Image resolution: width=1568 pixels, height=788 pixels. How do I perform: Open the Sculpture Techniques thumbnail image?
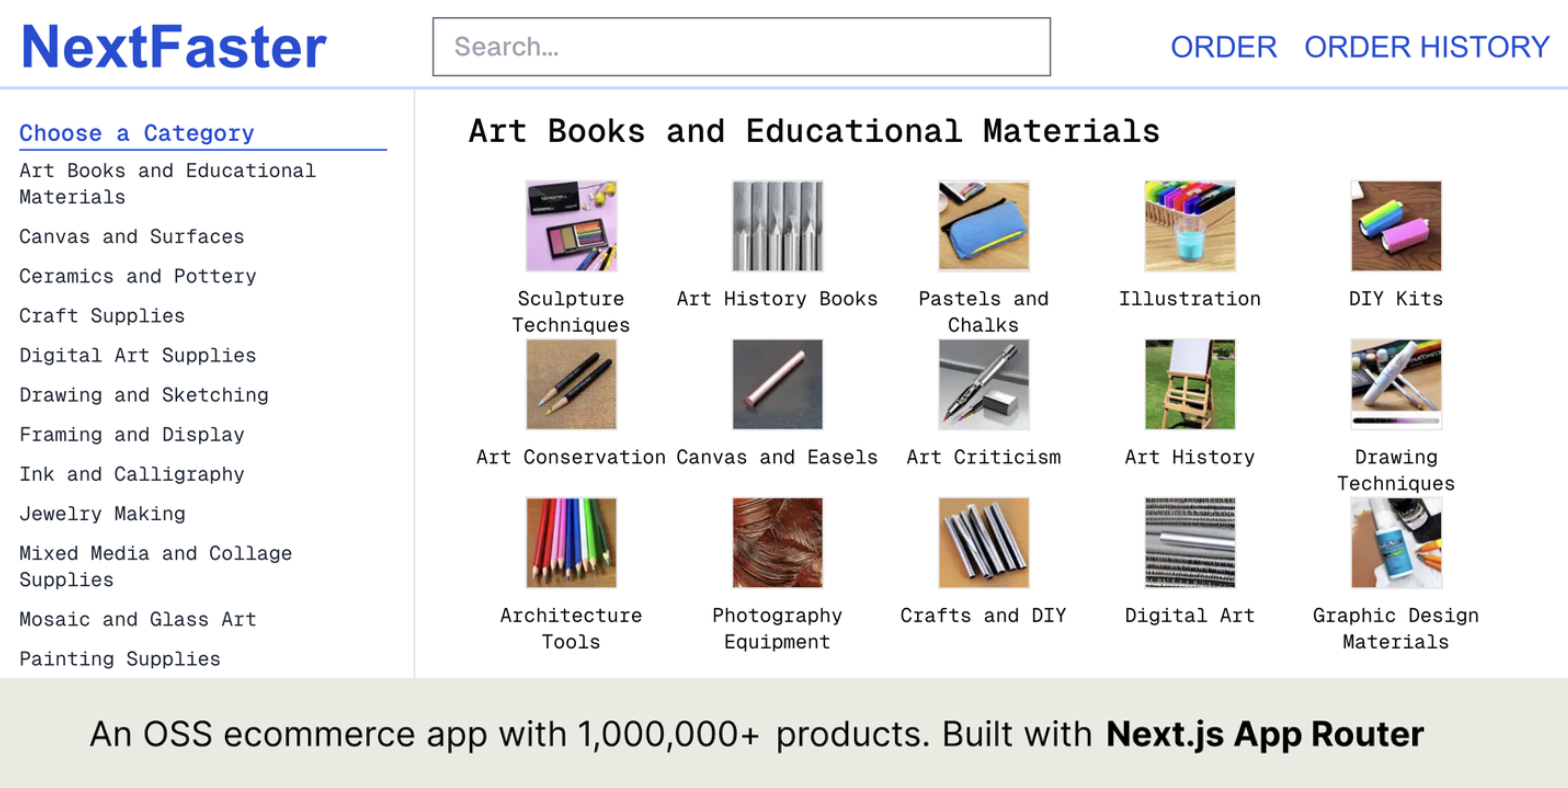point(571,226)
